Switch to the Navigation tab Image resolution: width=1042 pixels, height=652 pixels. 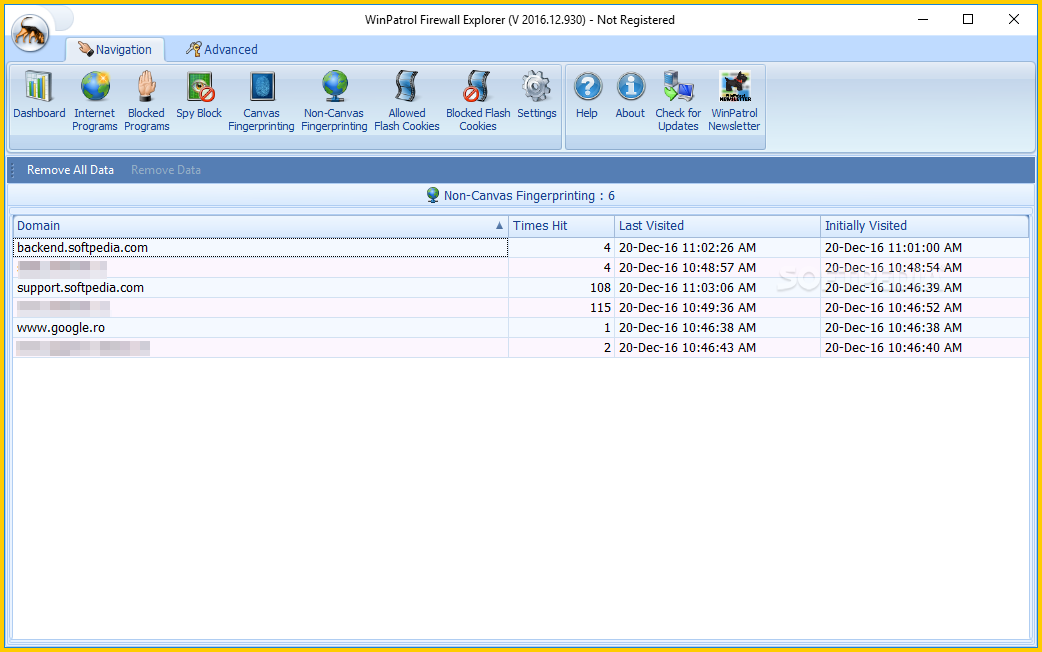(115, 49)
